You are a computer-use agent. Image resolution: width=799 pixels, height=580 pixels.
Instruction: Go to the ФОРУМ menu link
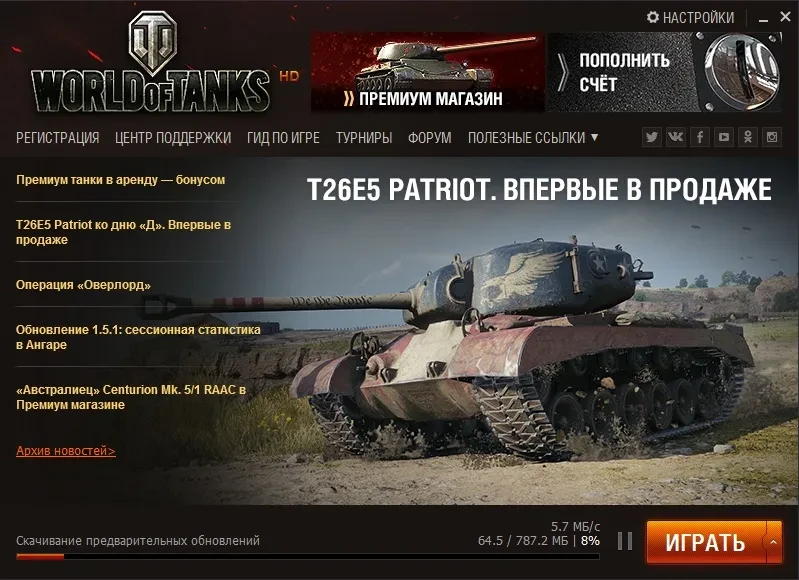430,138
